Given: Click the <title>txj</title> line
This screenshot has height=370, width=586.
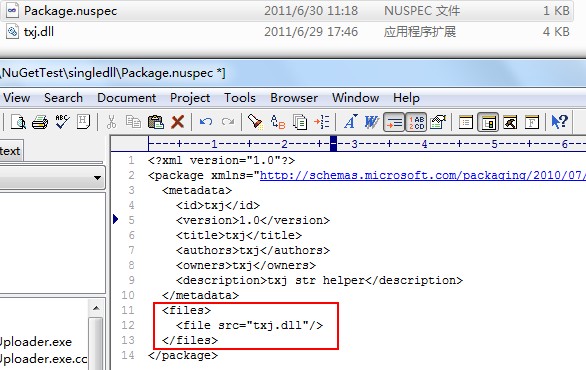Looking at the screenshot, I should click(x=239, y=235).
